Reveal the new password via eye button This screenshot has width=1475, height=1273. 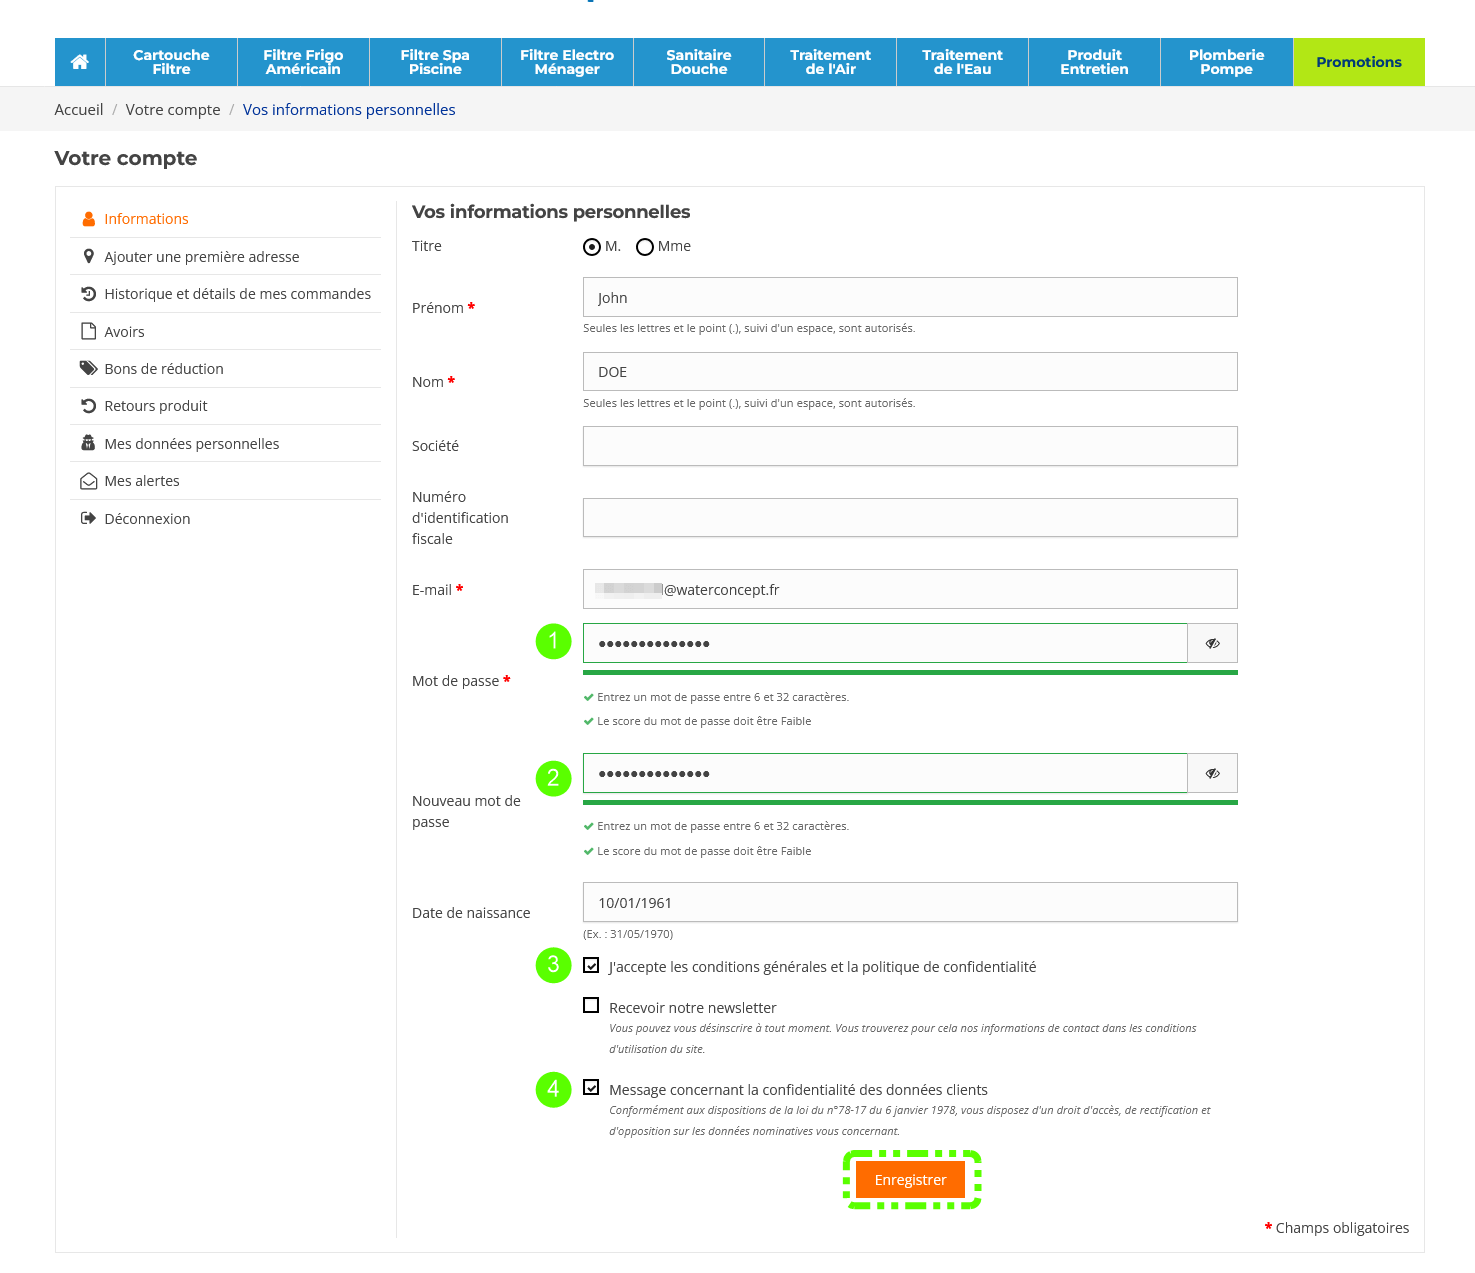coord(1212,774)
